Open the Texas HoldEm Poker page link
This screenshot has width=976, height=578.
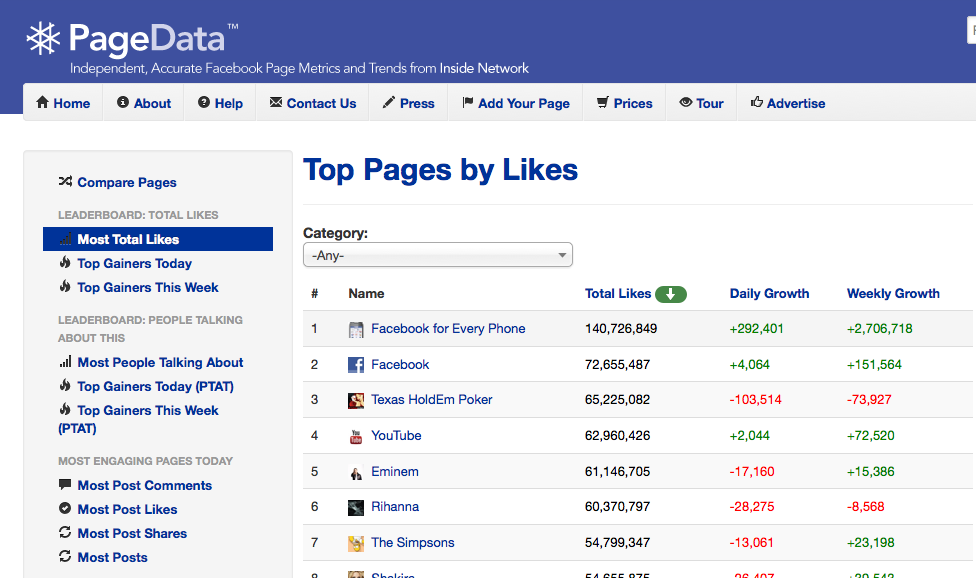[432, 399]
